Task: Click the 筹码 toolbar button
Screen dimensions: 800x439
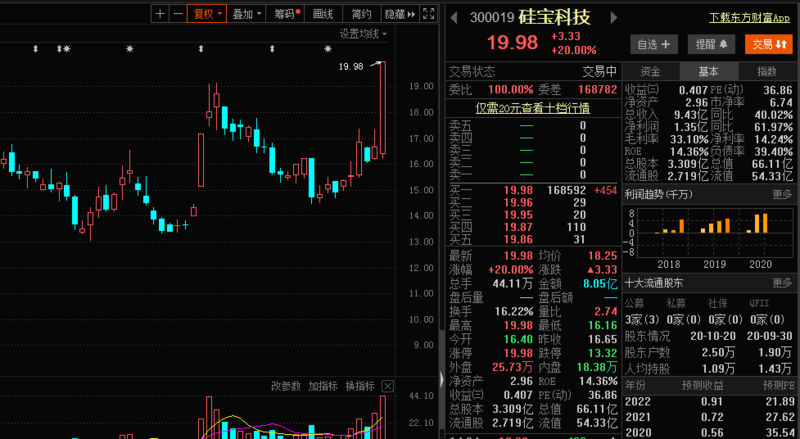Action: [x=285, y=14]
